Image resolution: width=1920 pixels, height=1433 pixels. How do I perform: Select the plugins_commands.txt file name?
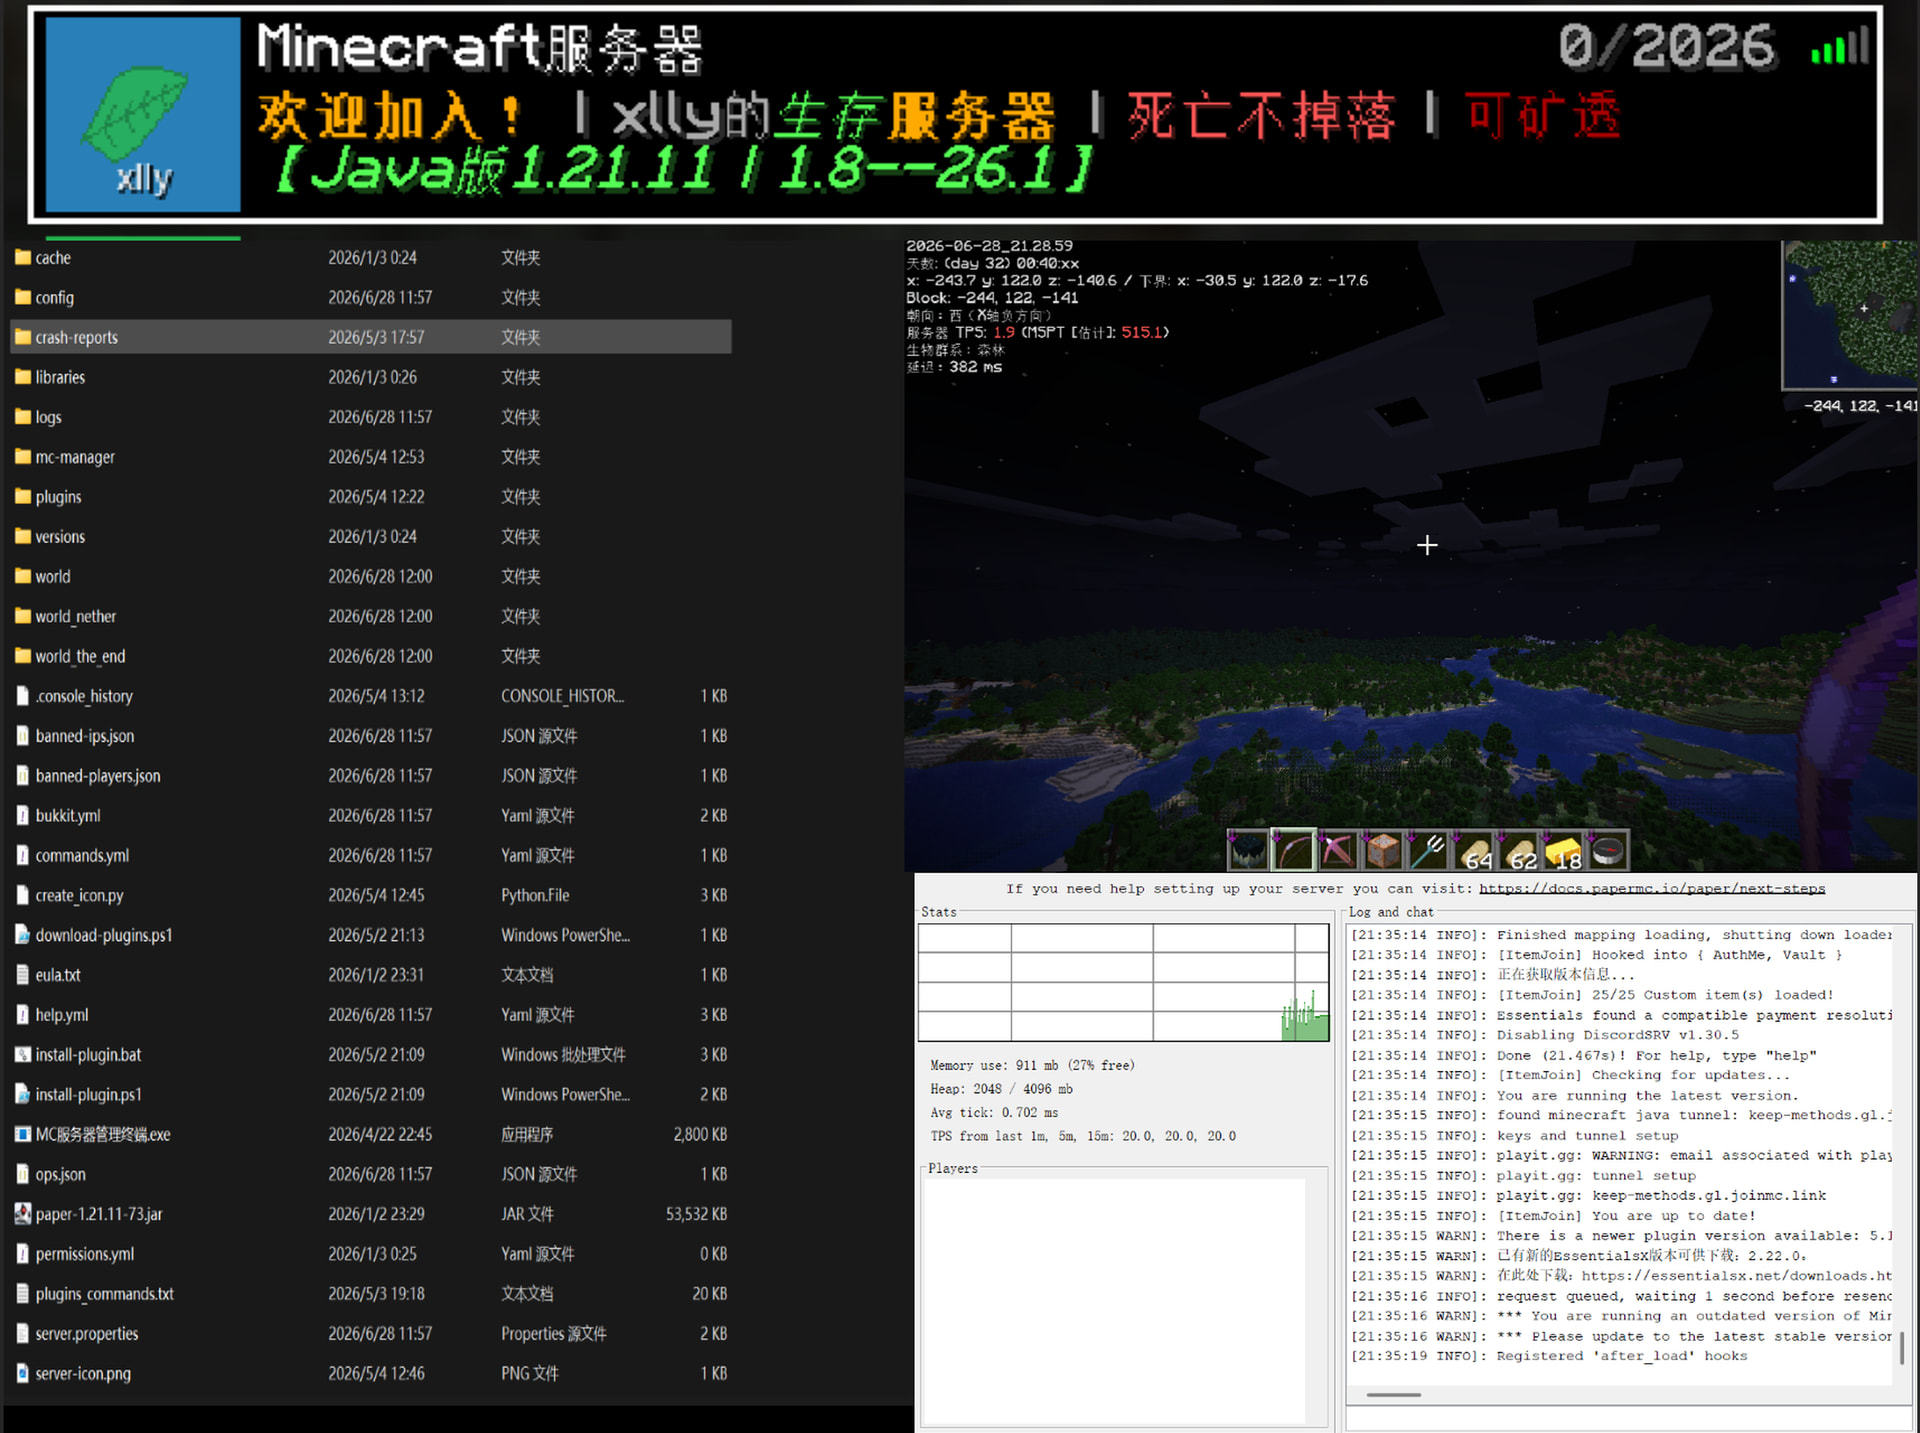tap(105, 1294)
